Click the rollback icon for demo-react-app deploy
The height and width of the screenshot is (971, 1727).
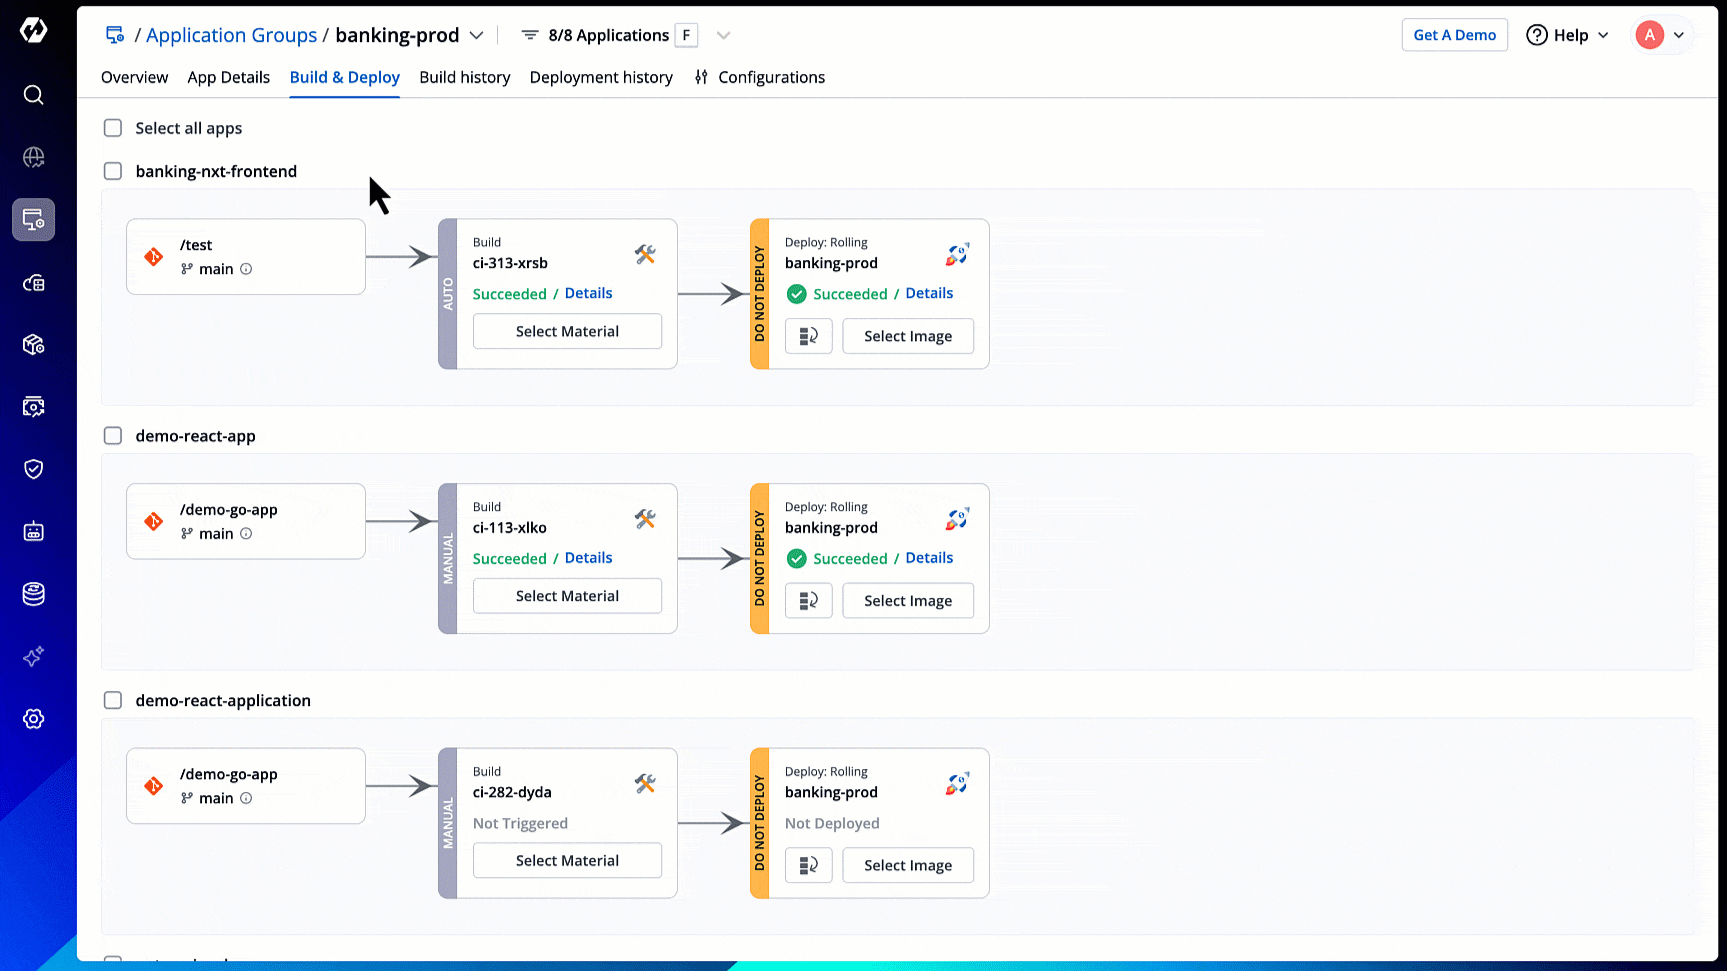[x=808, y=601]
